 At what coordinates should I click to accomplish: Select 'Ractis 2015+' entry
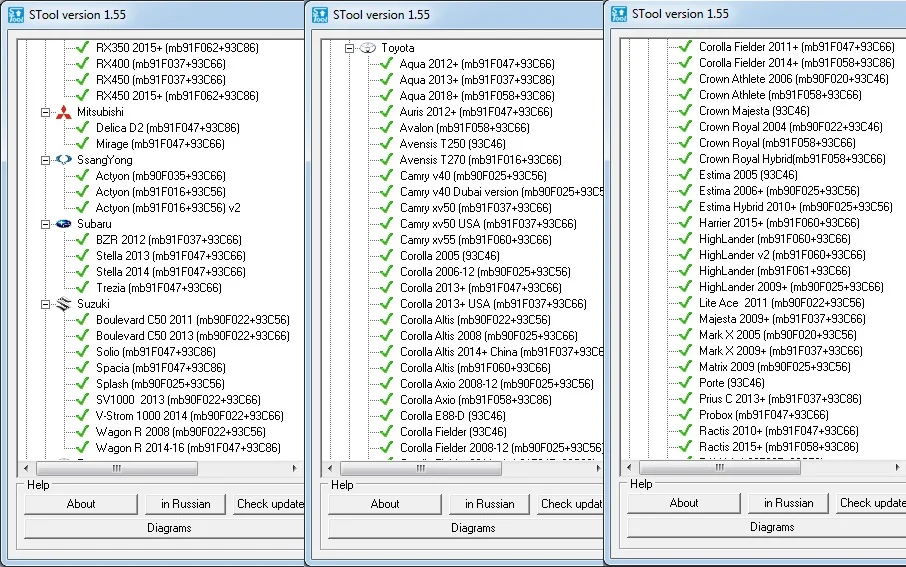(779, 447)
